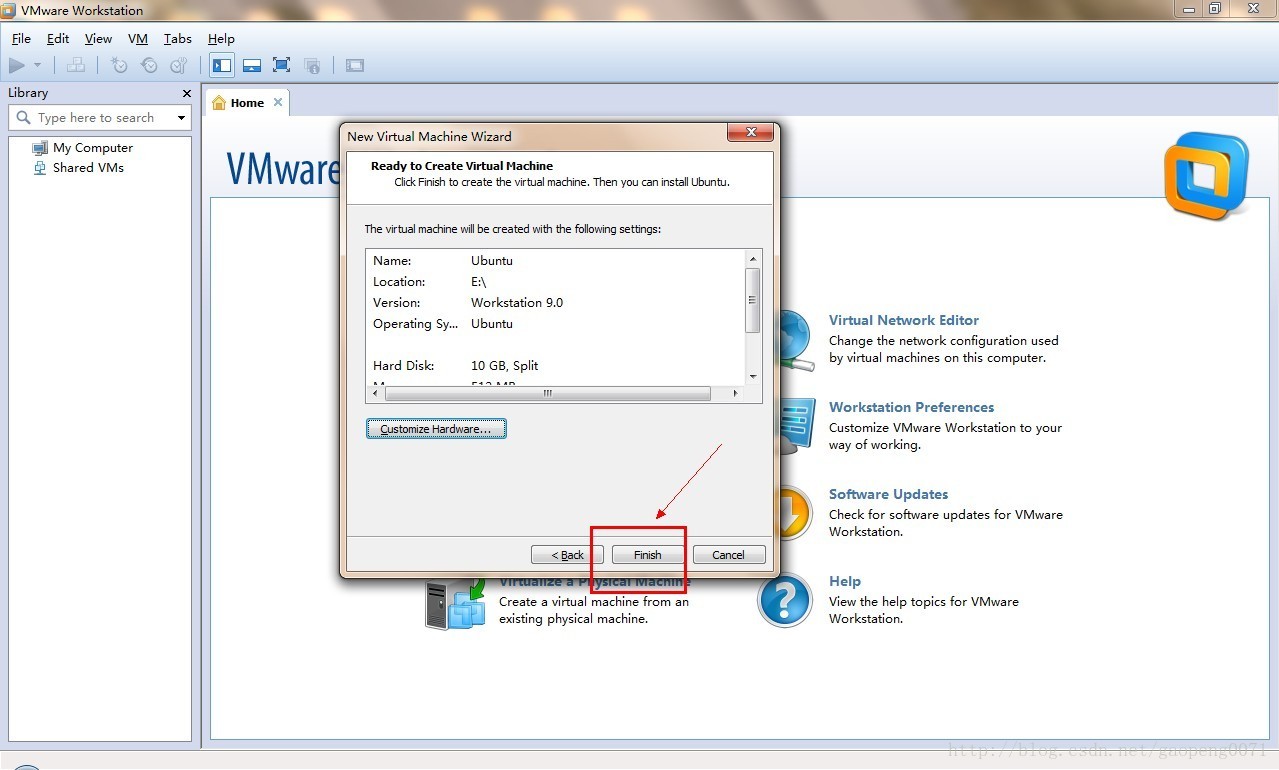Open the Help link on Home page

click(x=845, y=581)
